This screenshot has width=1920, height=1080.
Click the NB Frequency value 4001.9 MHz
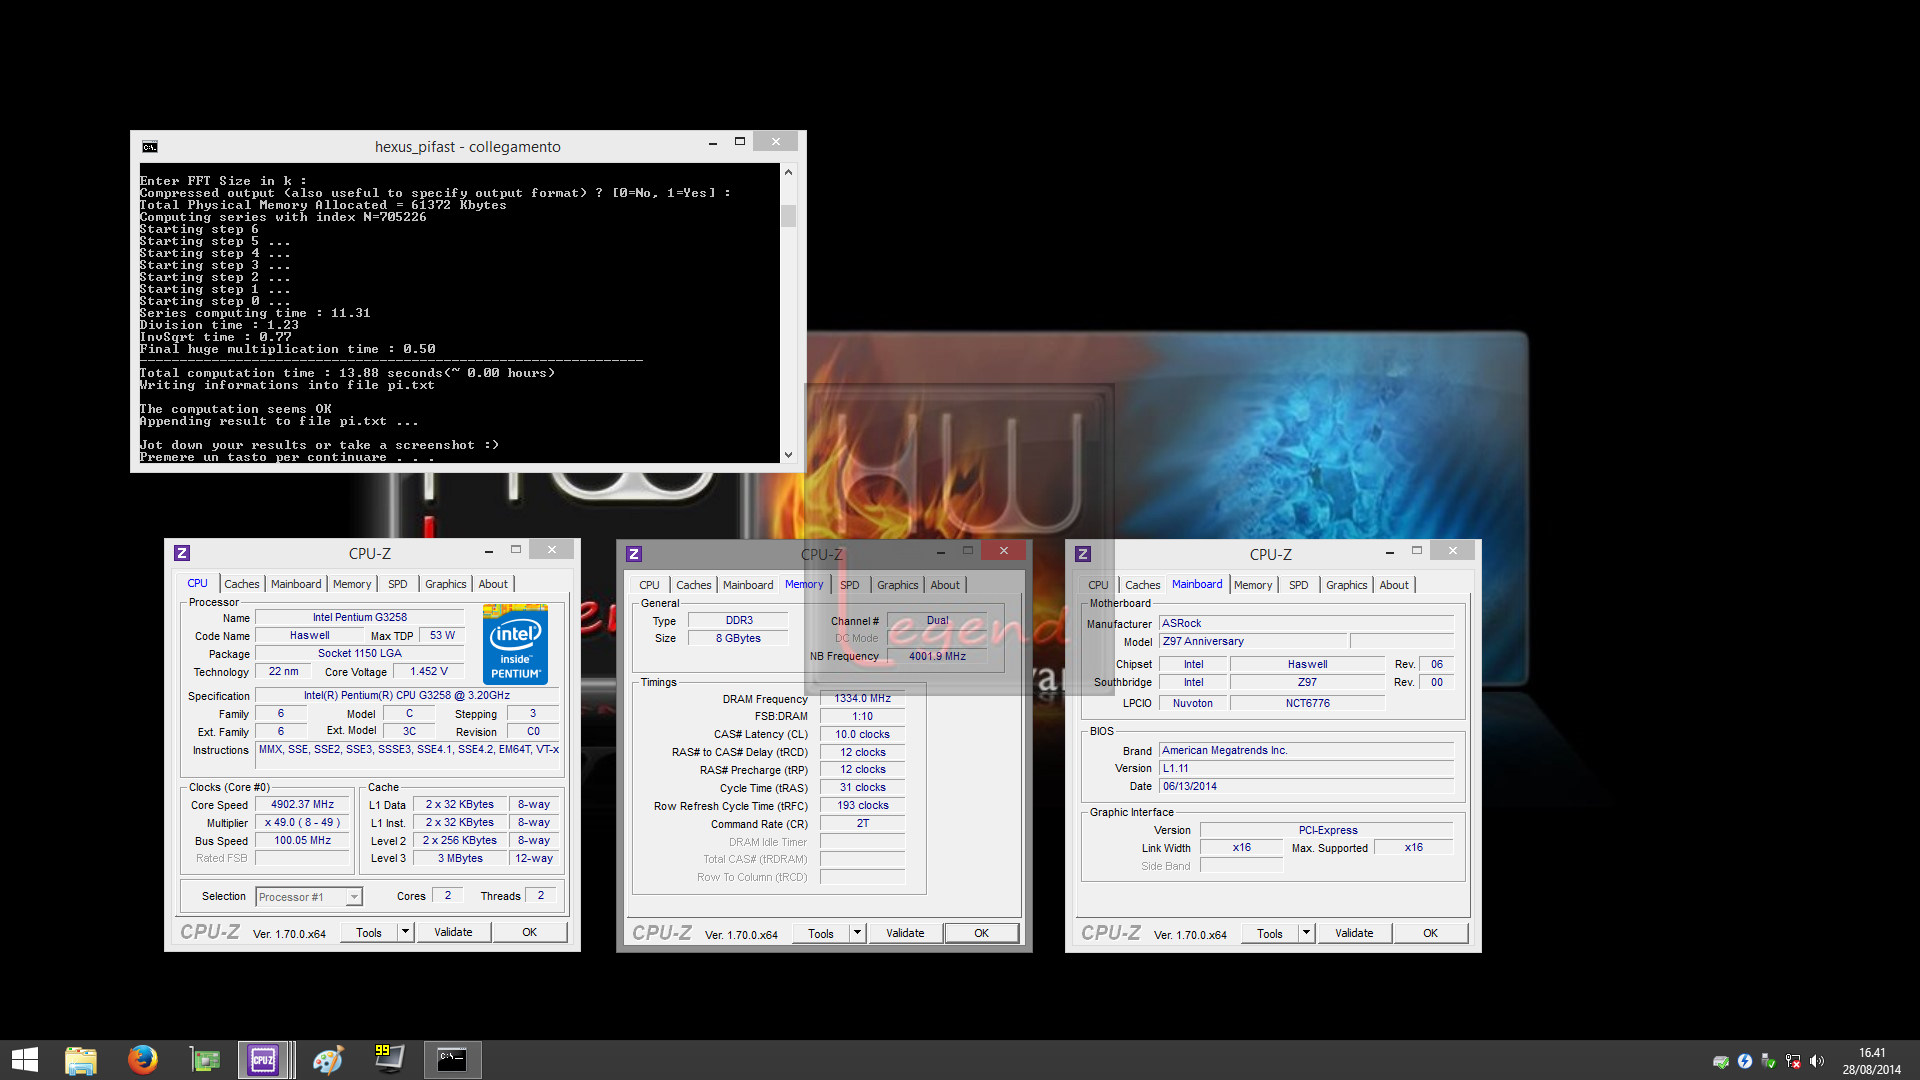[x=937, y=656]
